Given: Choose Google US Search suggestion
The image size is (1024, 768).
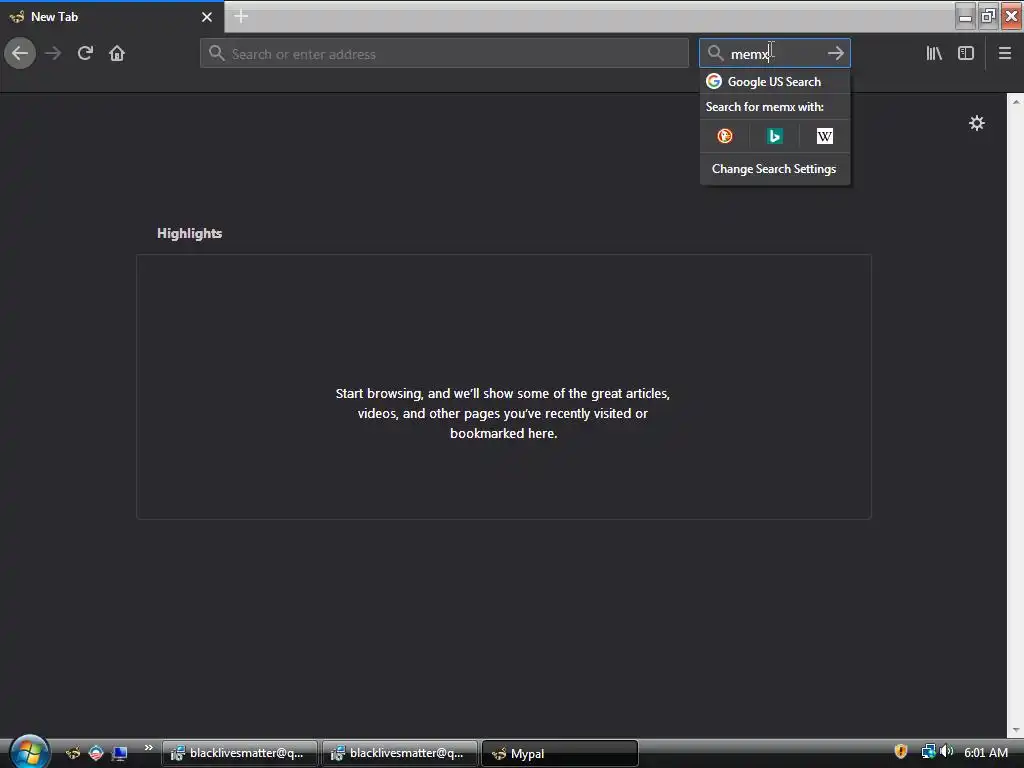Looking at the screenshot, I should [775, 82].
